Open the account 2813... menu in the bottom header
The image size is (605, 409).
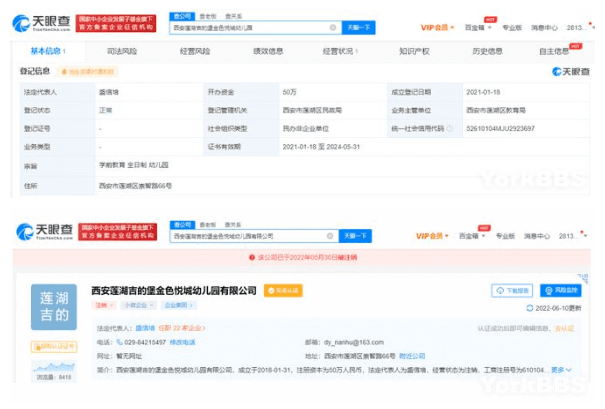pyautogui.click(x=573, y=236)
